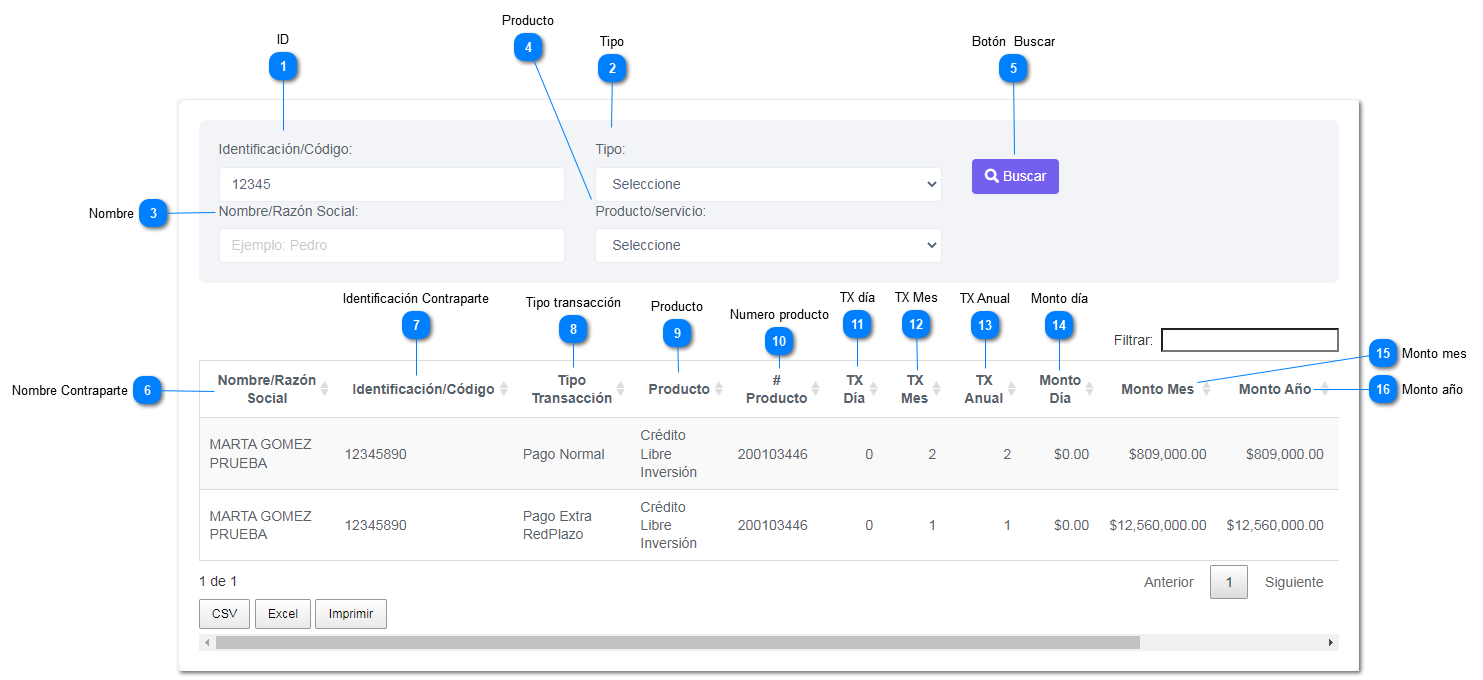Export table with CSV button
Viewport: 1483px width, 680px height.
pos(224,614)
